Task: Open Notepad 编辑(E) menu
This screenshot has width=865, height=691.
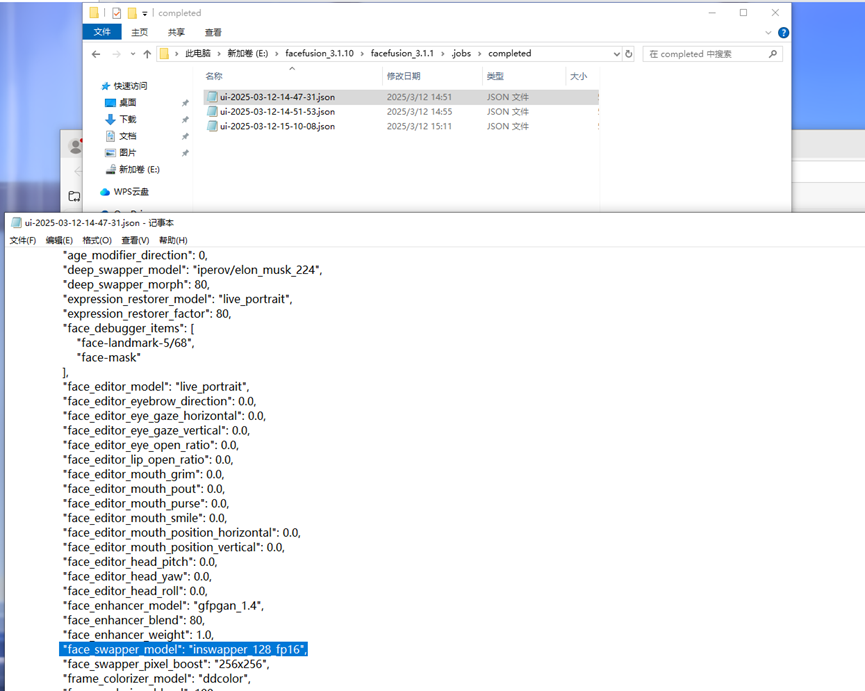Action: click(59, 240)
